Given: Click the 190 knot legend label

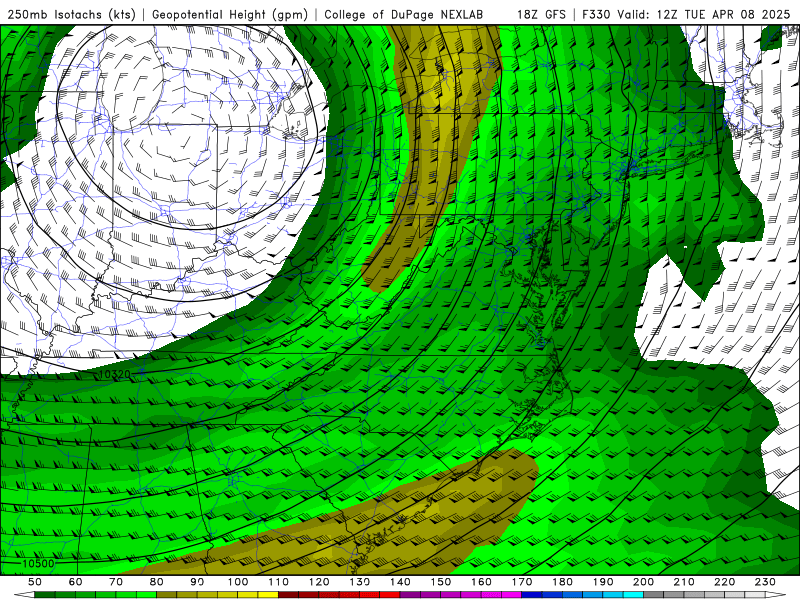Looking at the screenshot, I should point(603,582).
